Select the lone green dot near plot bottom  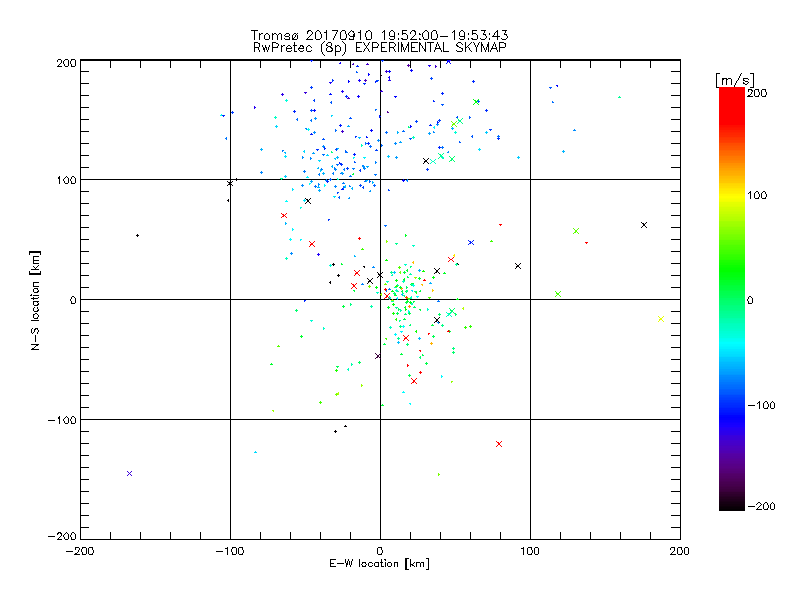coord(439,474)
